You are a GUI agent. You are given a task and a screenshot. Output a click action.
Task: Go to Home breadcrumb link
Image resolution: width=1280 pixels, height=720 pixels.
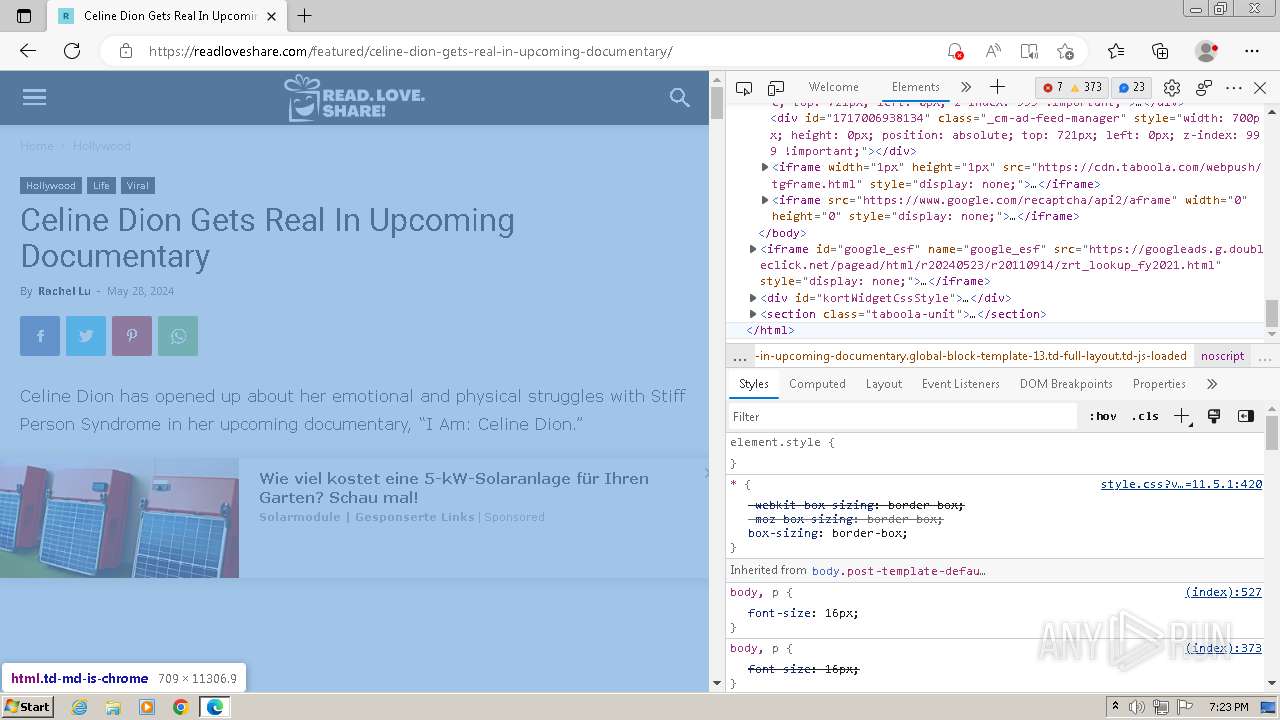click(x=37, y=146)
